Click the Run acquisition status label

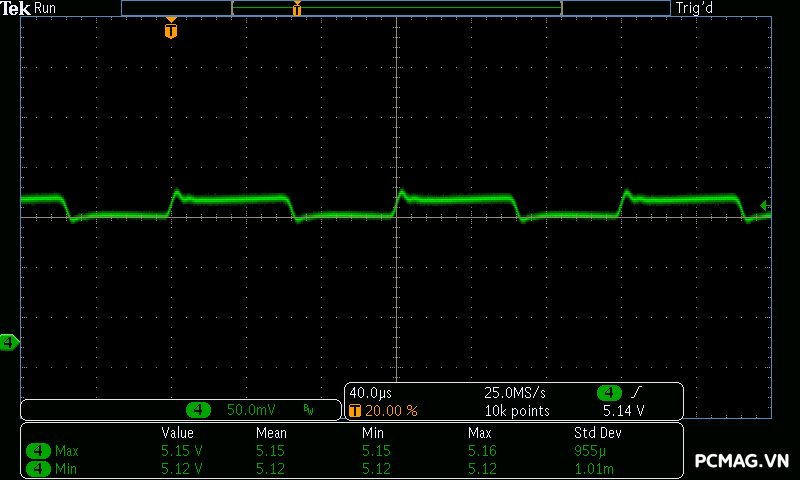[46, 8]
